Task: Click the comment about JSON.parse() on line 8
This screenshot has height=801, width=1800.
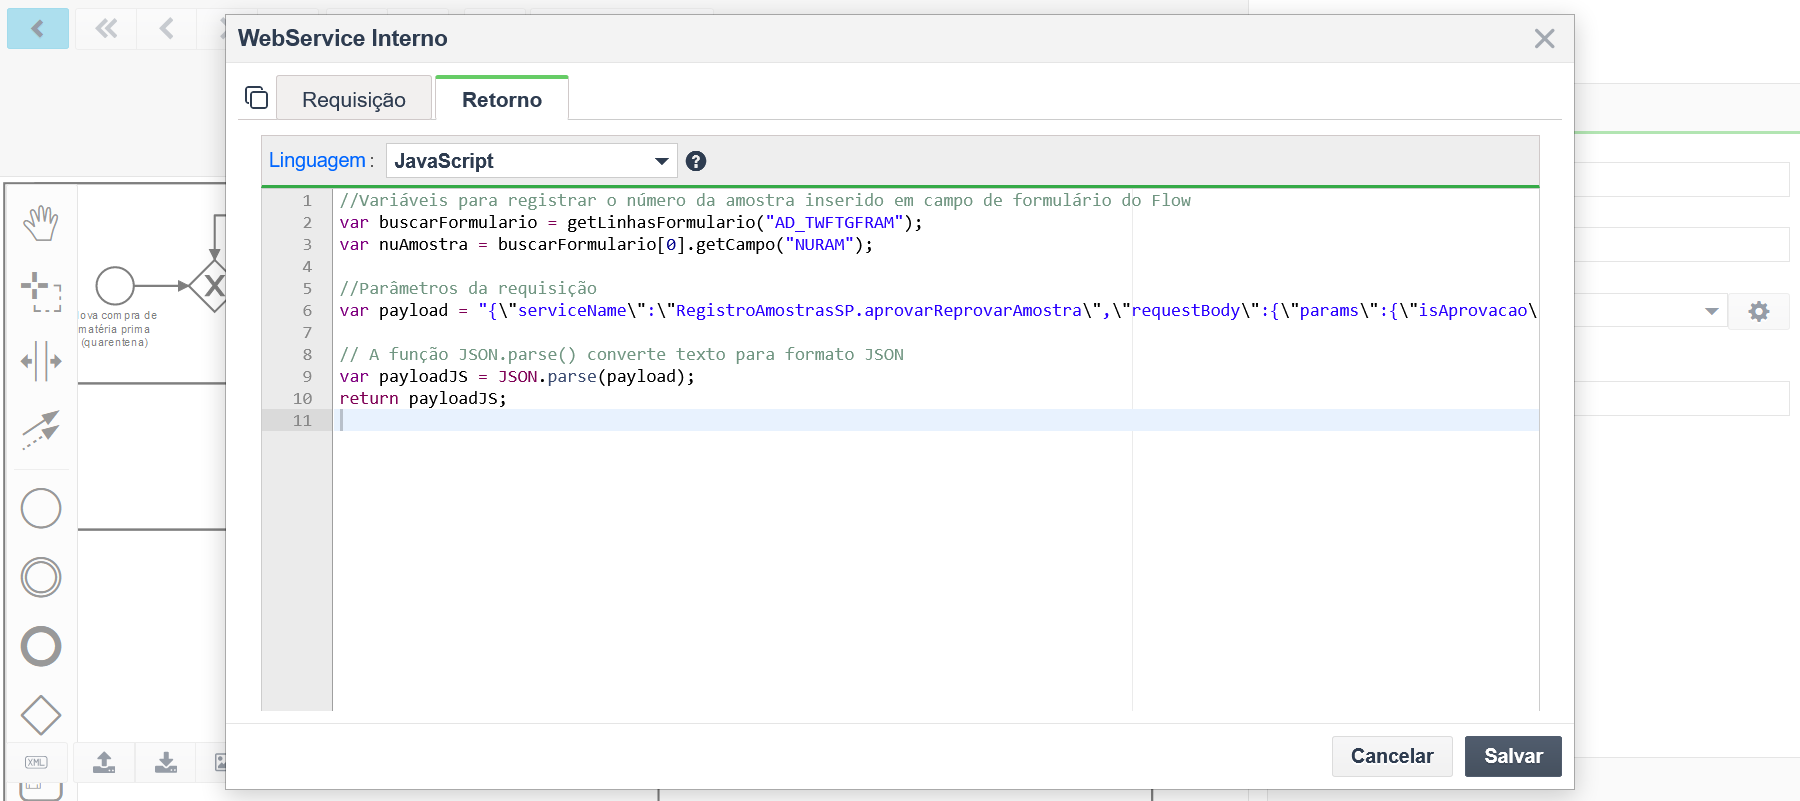Action: tap(621, 354)
